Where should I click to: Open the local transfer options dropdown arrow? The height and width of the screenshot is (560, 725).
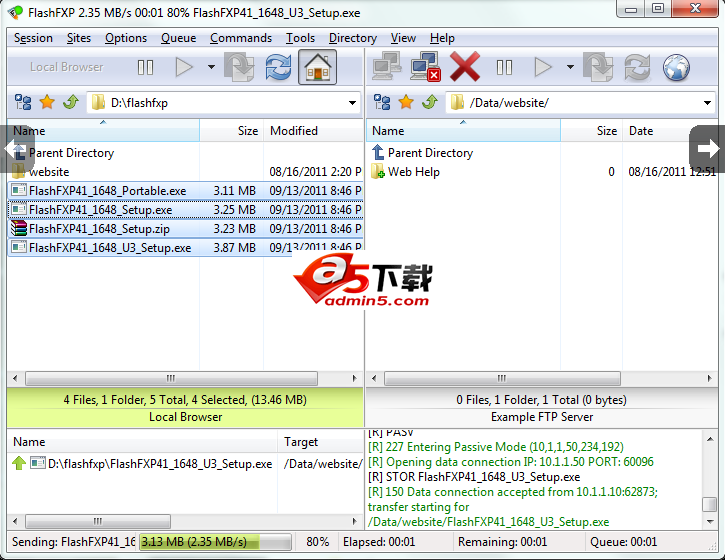coord(211,67)
